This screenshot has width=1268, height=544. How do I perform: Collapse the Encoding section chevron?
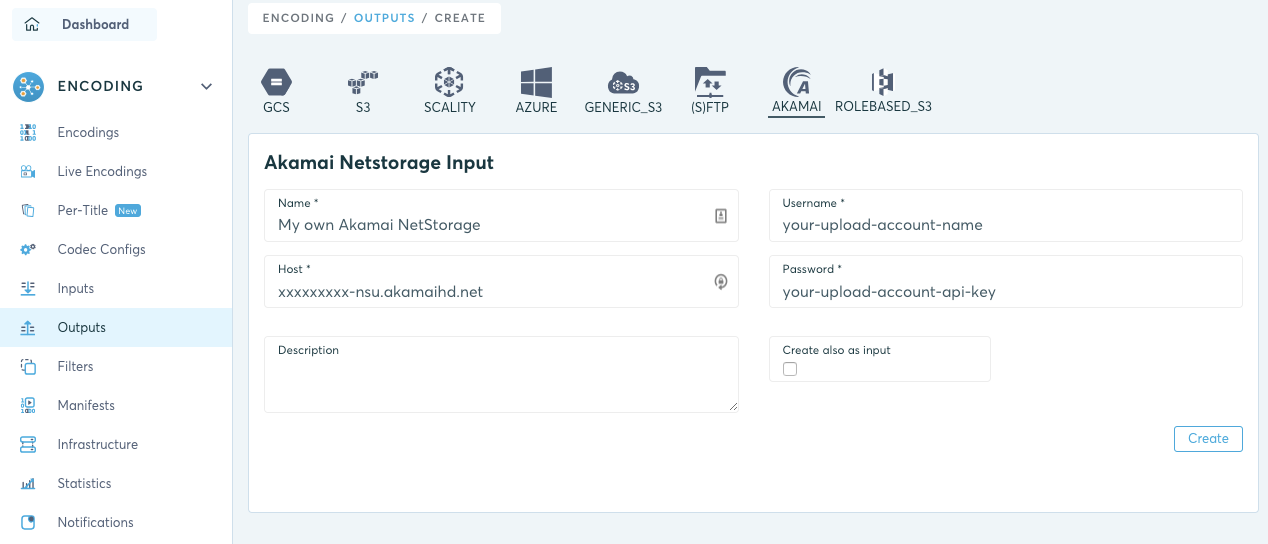tap(206, 86)
